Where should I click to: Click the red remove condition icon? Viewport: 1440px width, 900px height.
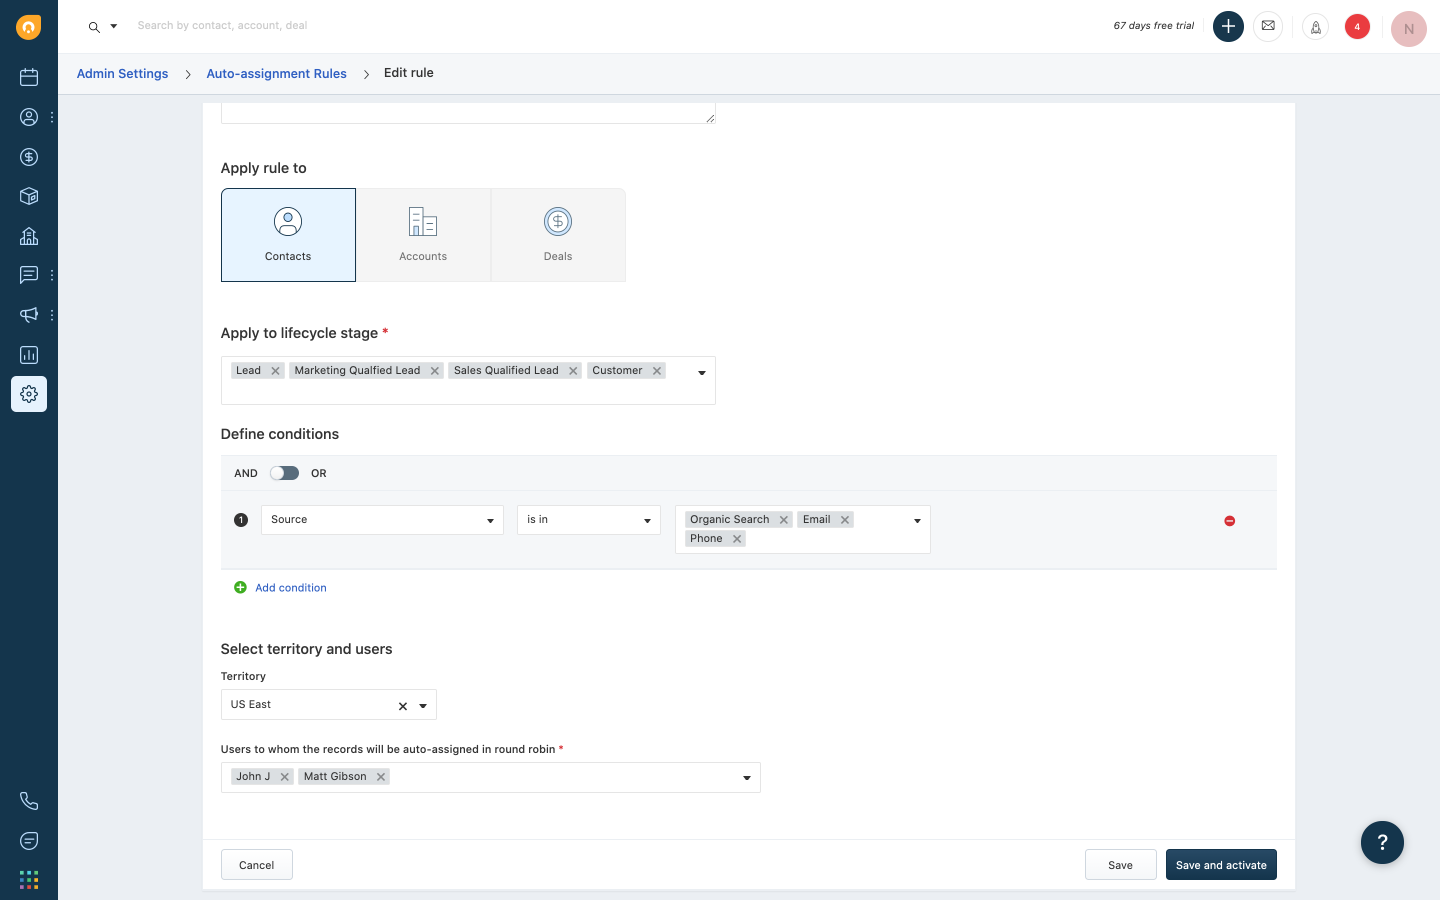[1229, 521]
